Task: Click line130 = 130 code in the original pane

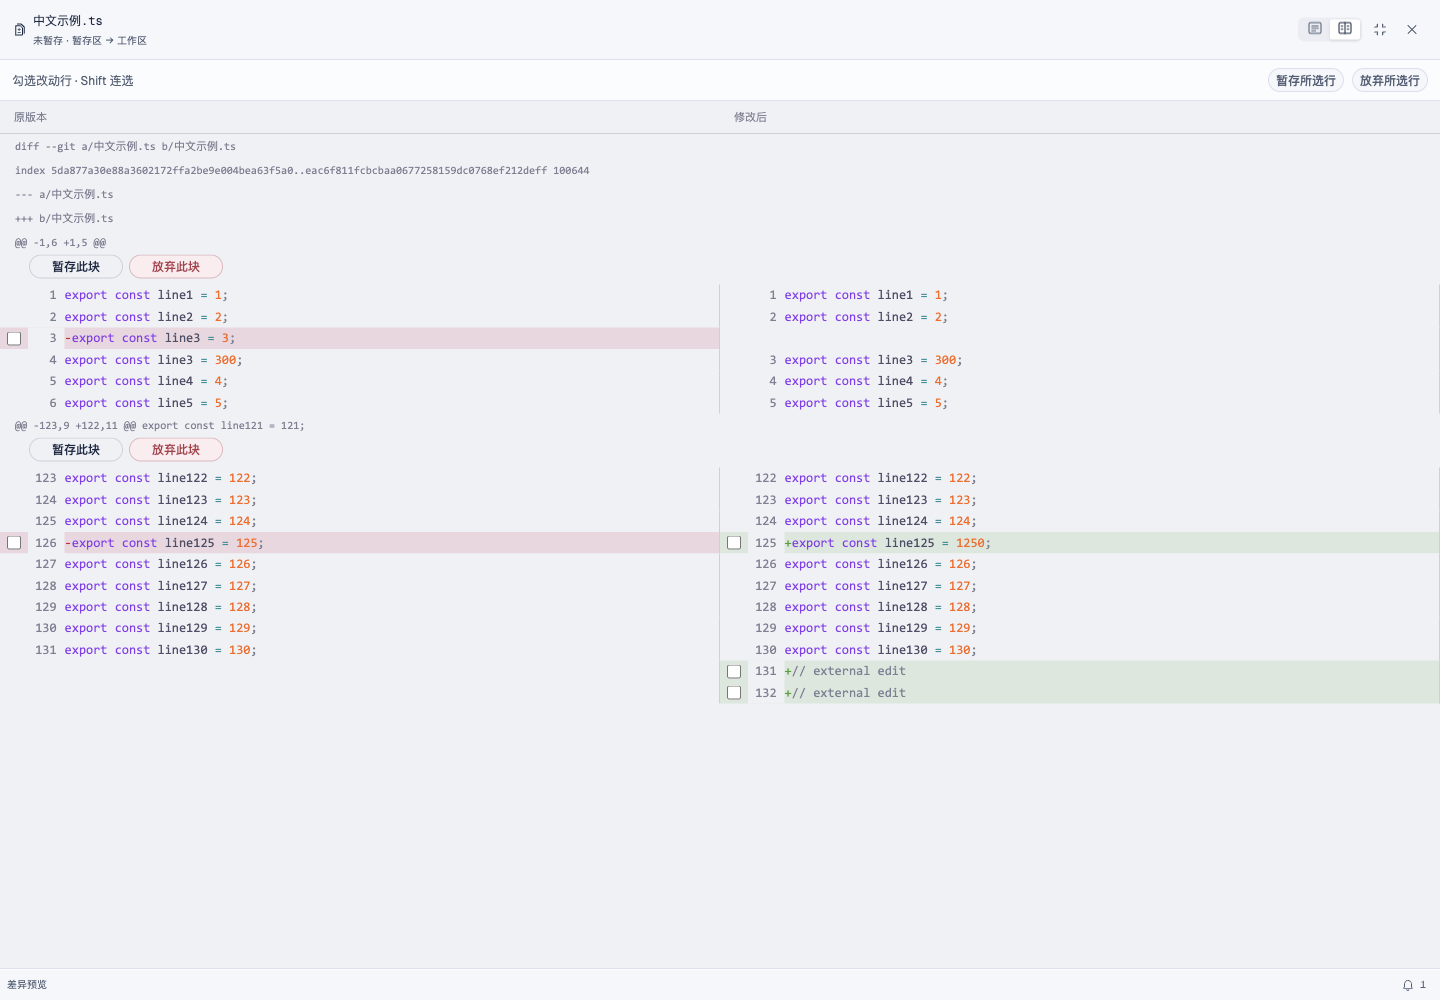Action: pos(160,650)
